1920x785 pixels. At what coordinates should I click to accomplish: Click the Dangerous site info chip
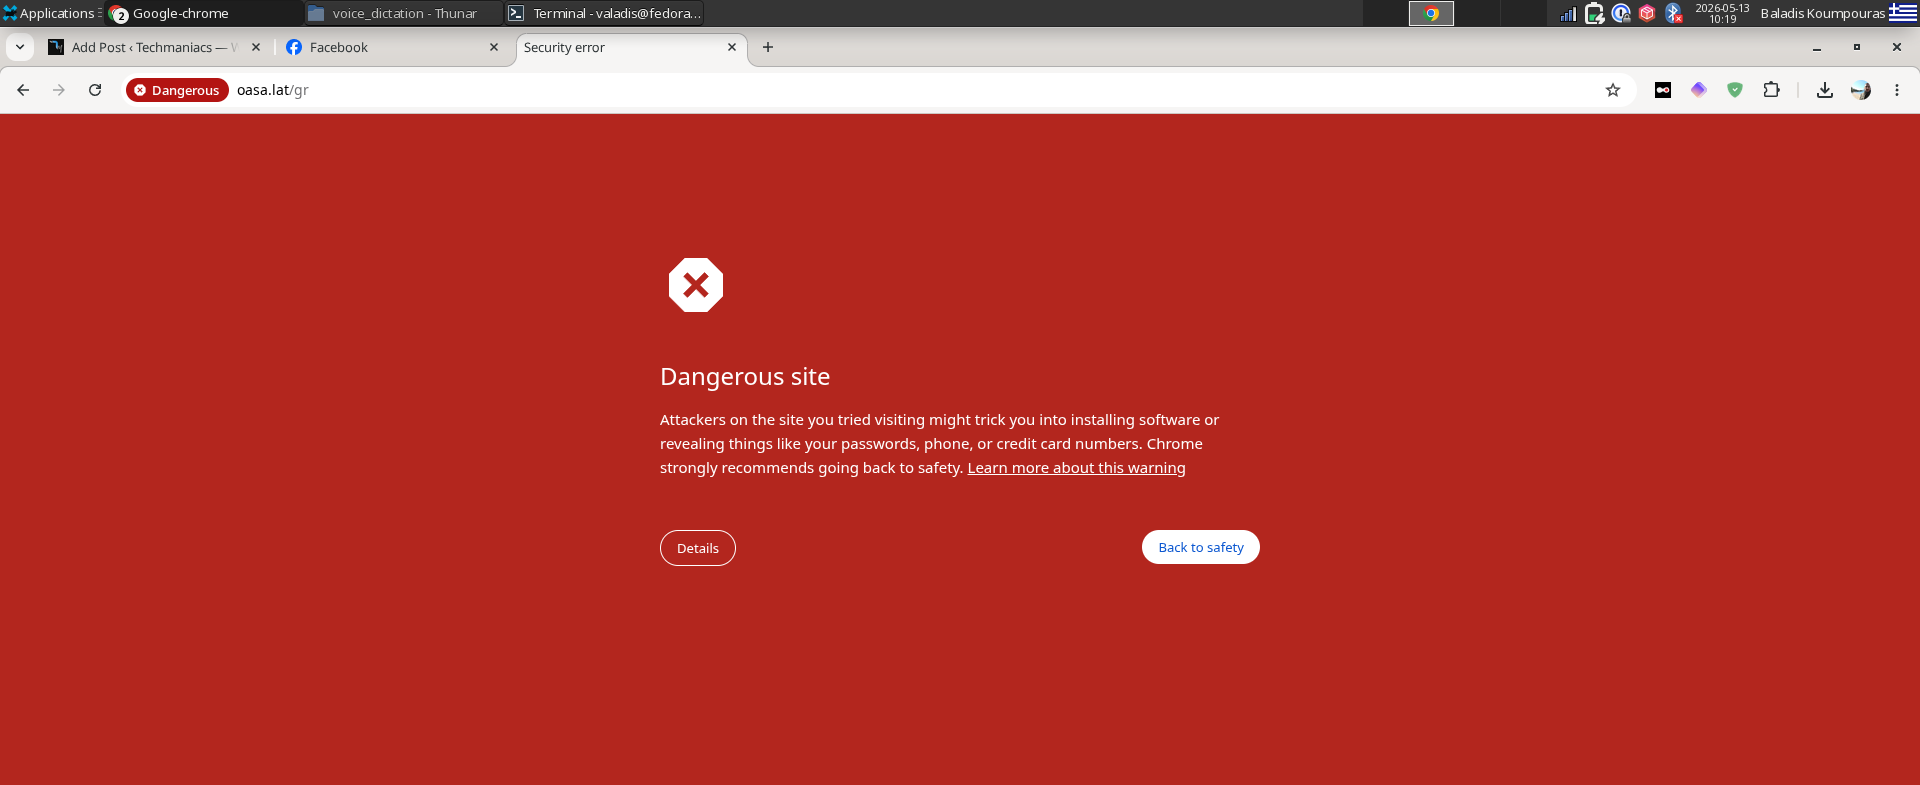point(177,90)
